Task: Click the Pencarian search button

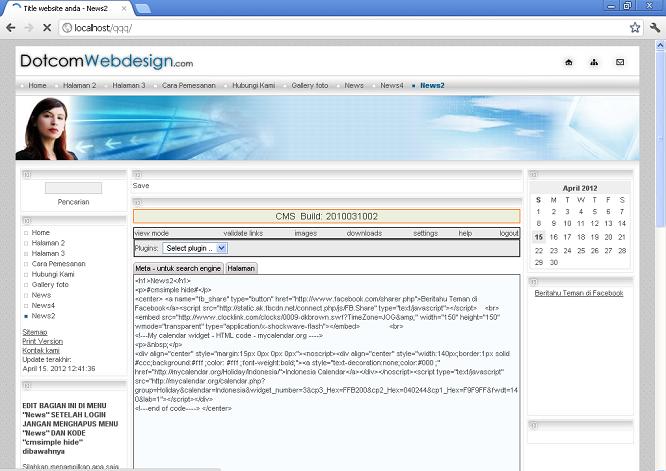Action: (73, 202)
